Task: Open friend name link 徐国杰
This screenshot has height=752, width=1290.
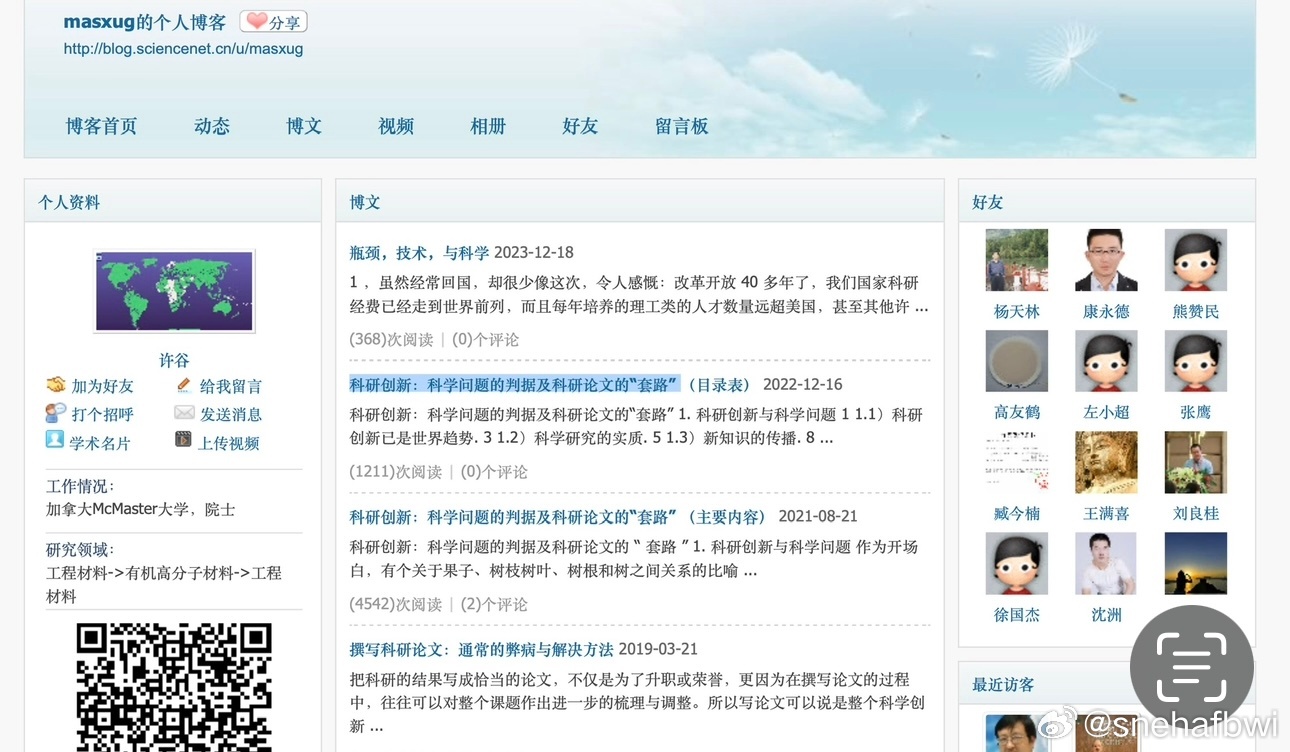Action: tap(1017, 615)
